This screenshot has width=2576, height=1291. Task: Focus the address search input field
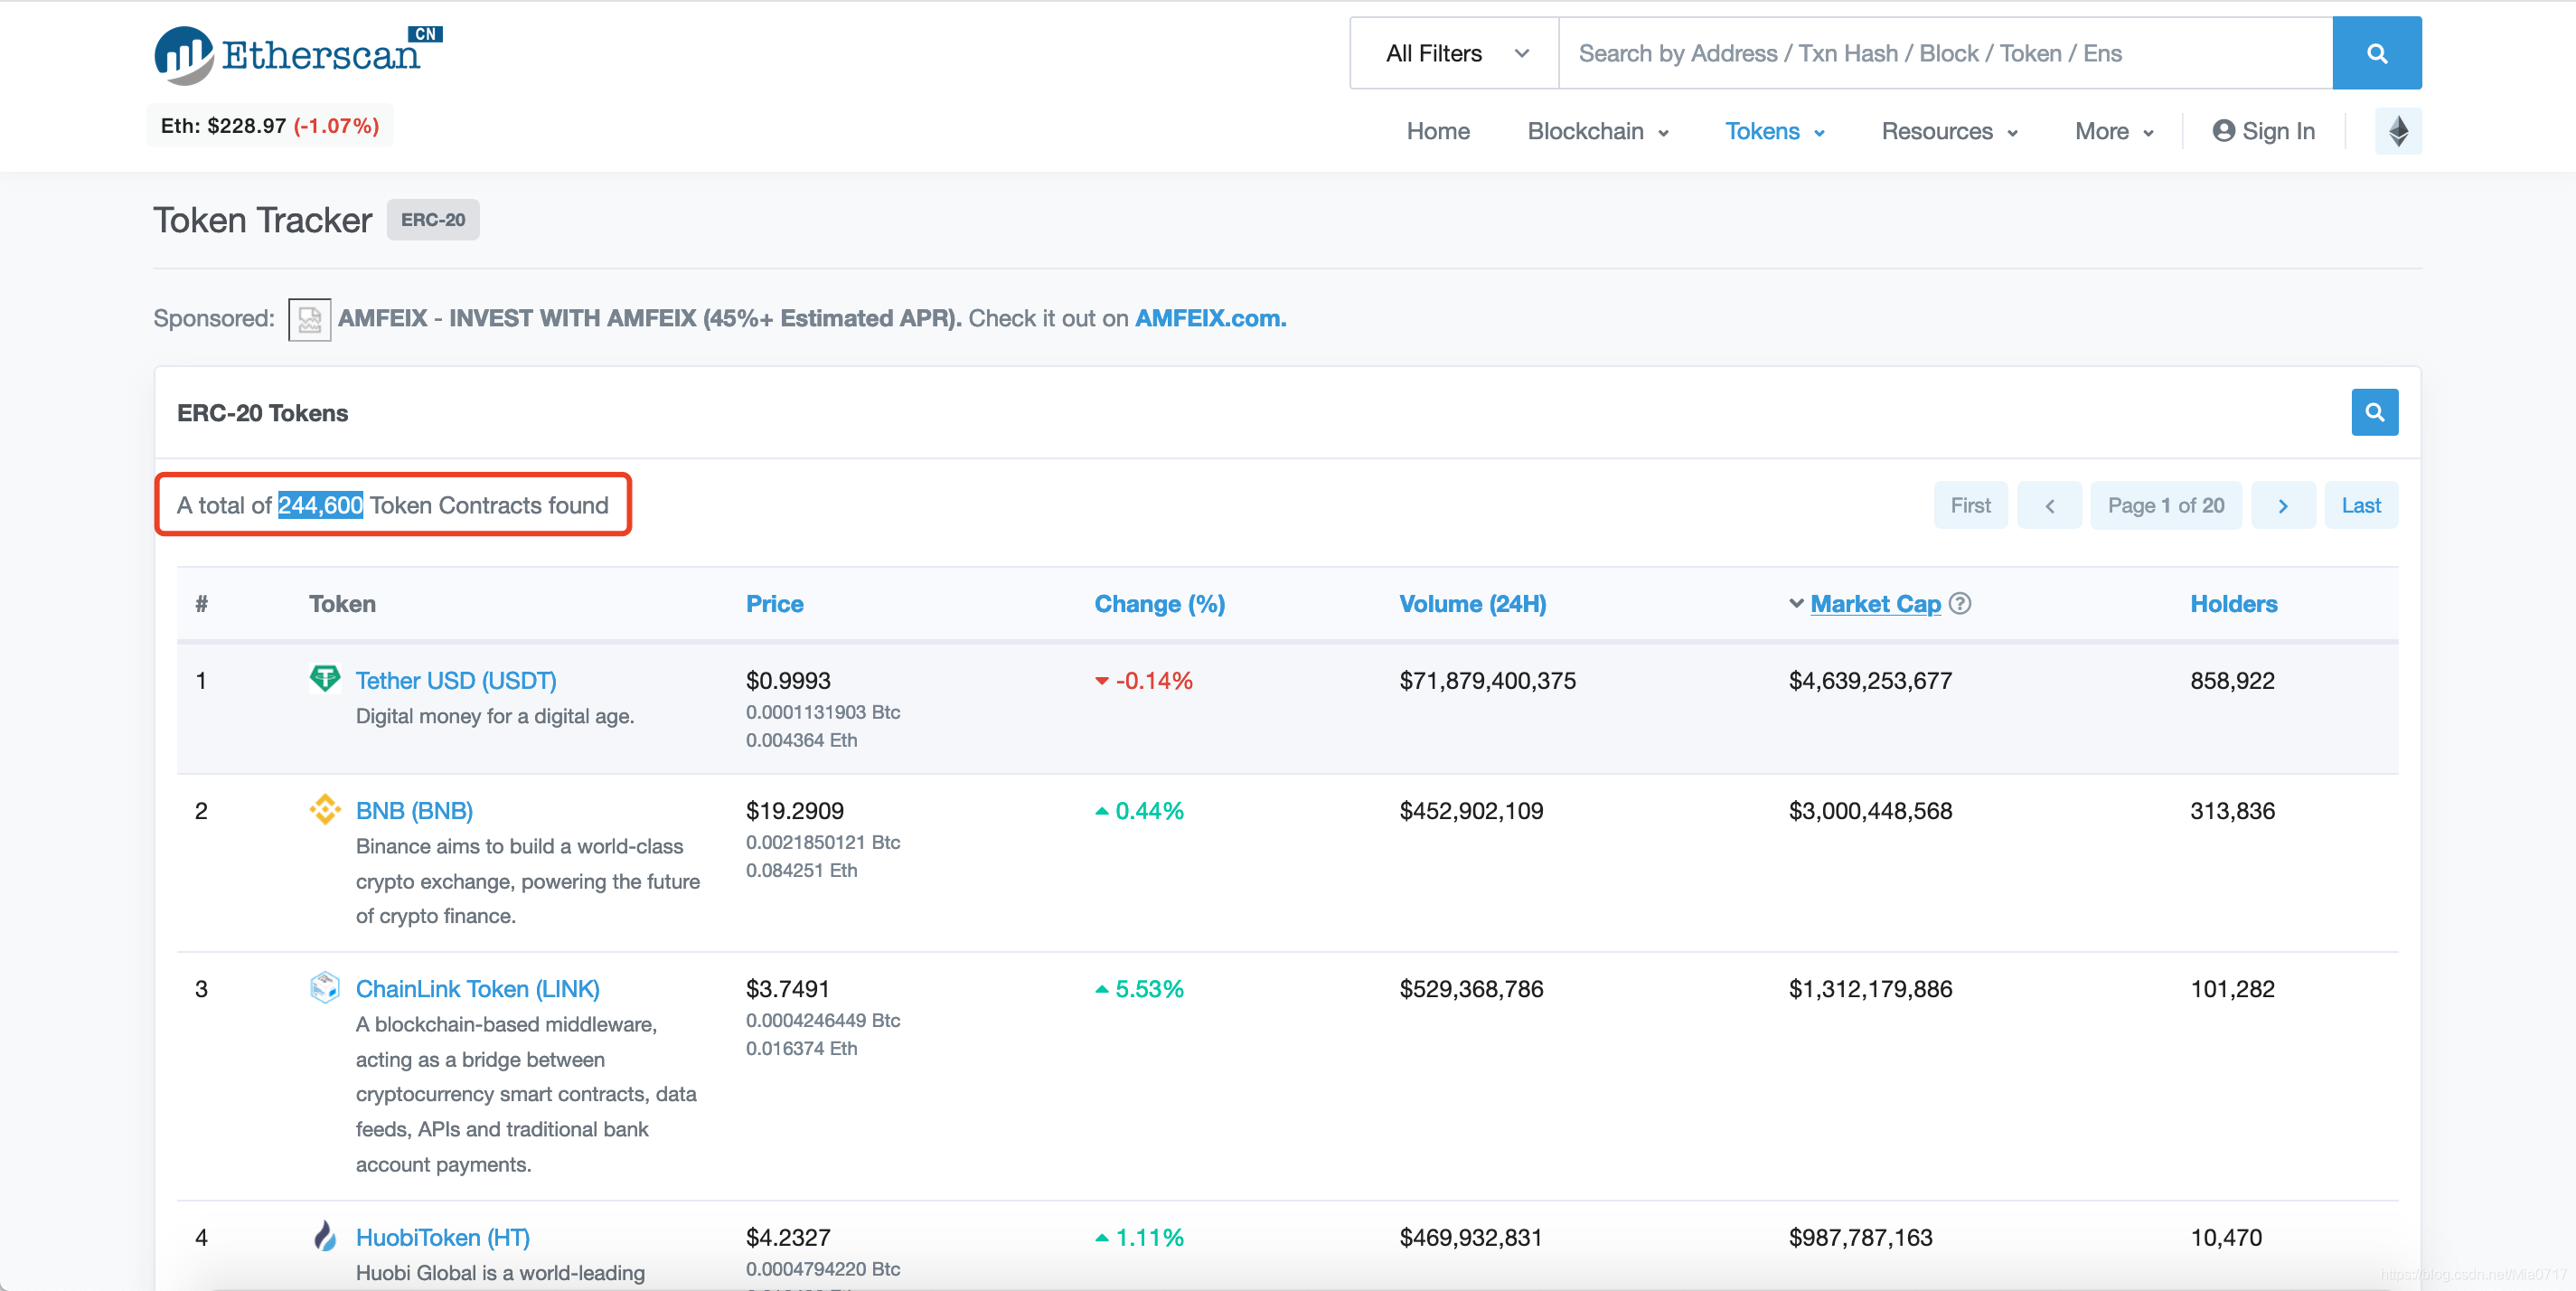point(1944,53)
